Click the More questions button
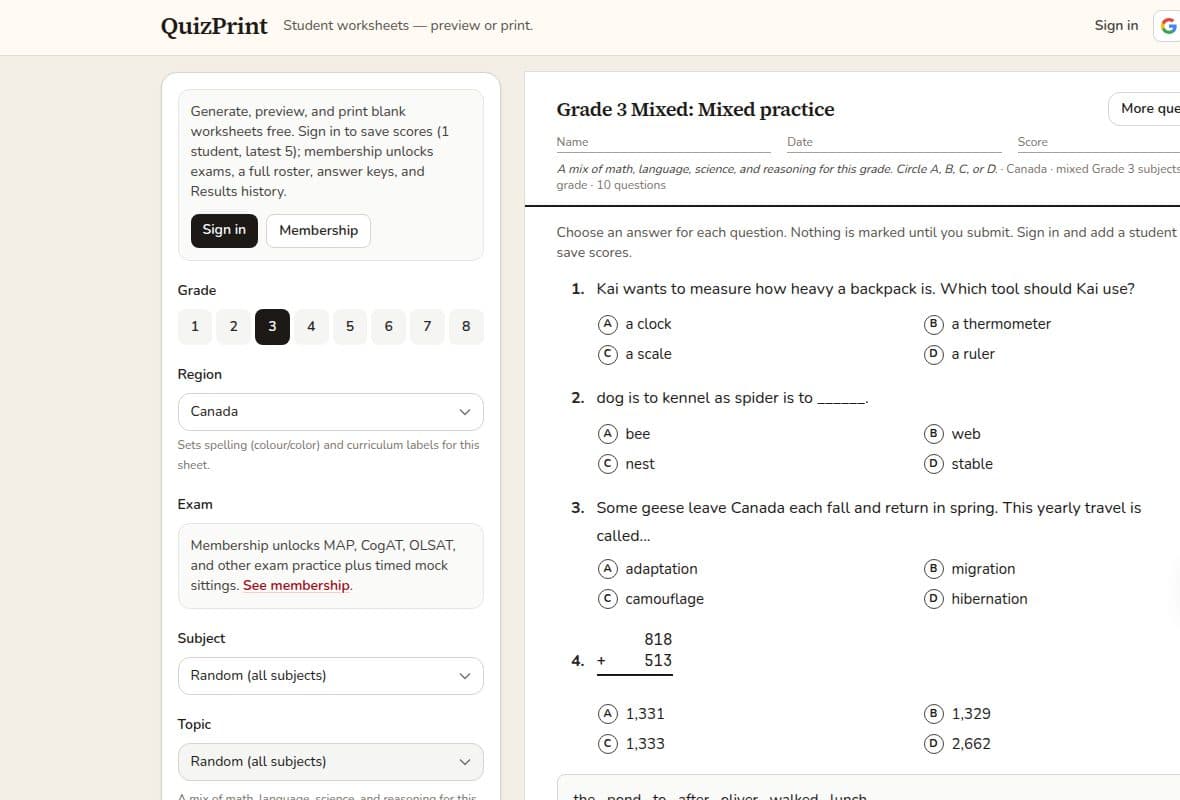Screen dimensions: 1180x800 1144,108
